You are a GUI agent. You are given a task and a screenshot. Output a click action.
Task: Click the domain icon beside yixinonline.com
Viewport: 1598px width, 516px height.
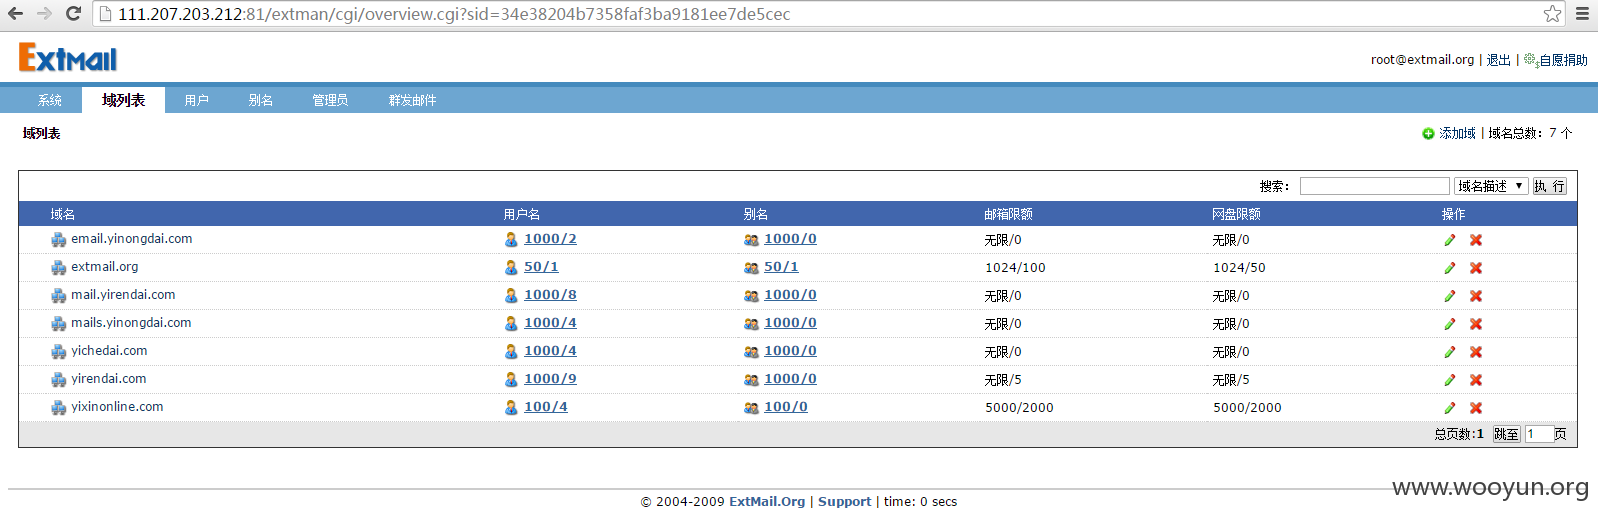tap(59, 408)
